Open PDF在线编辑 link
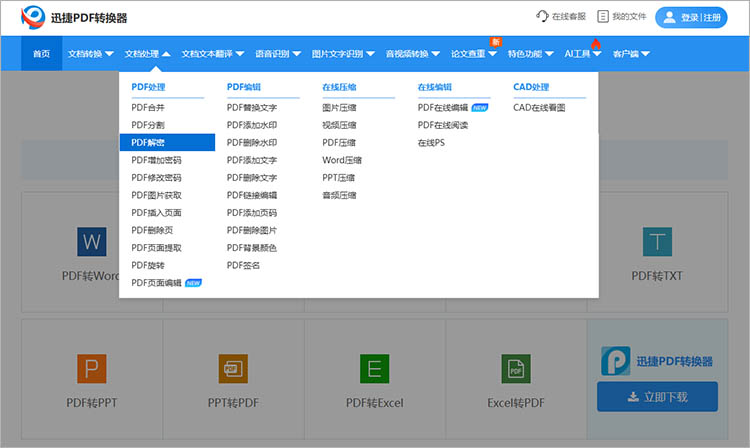The image size is (750, 448). click(443, 108)
